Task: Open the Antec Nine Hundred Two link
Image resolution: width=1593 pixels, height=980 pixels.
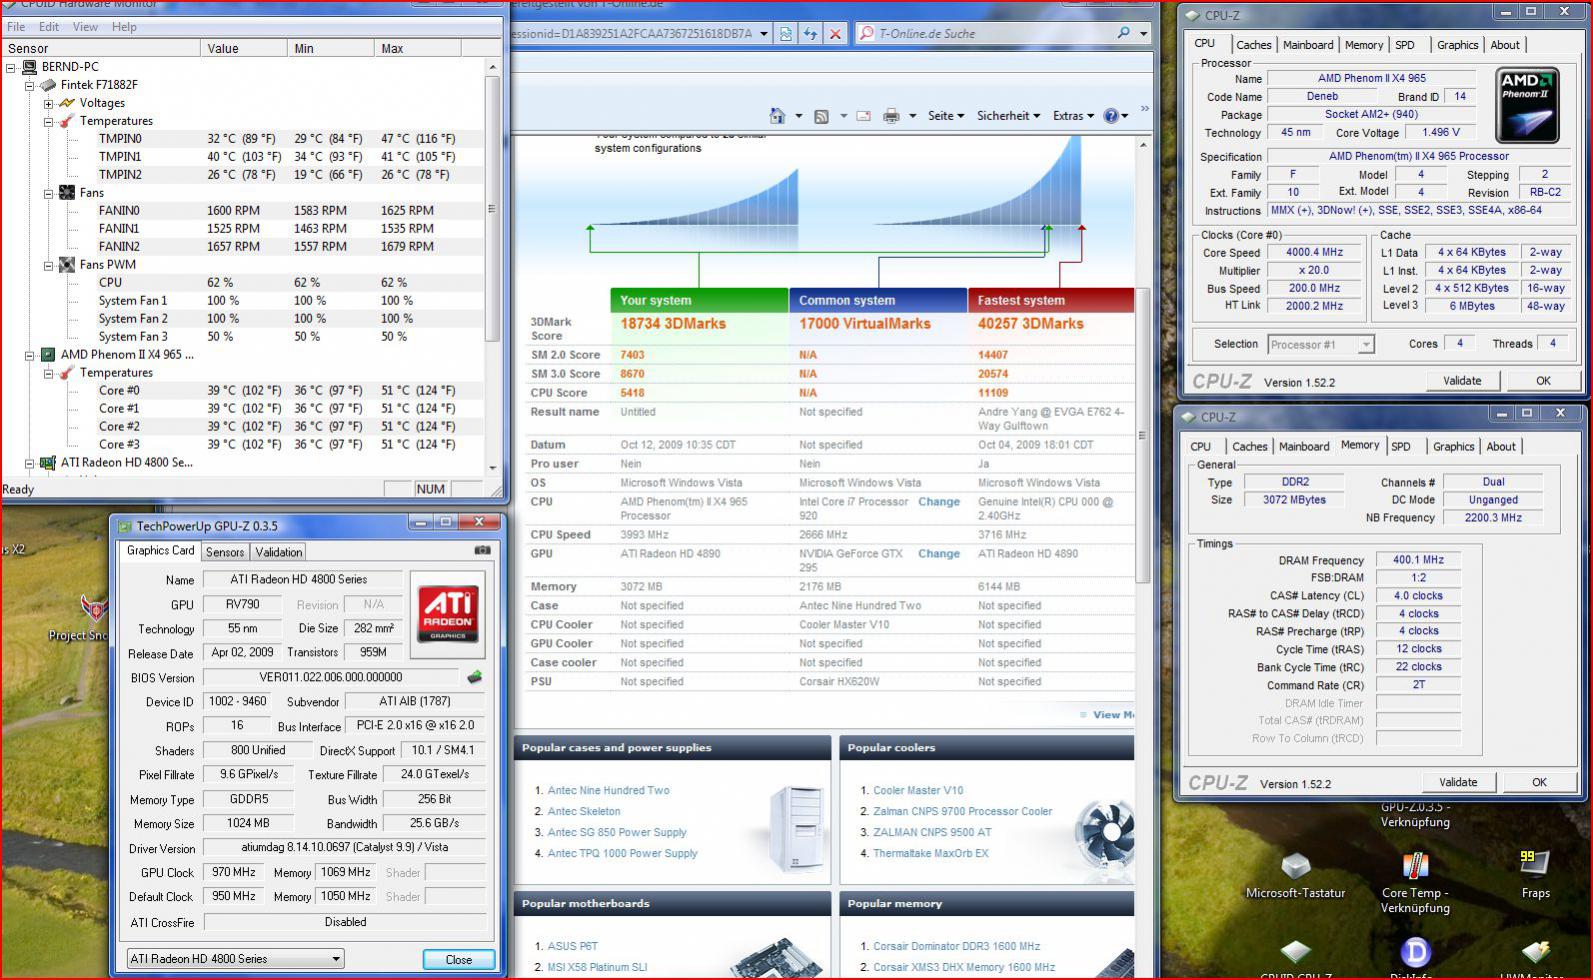Action: point(608,790)
